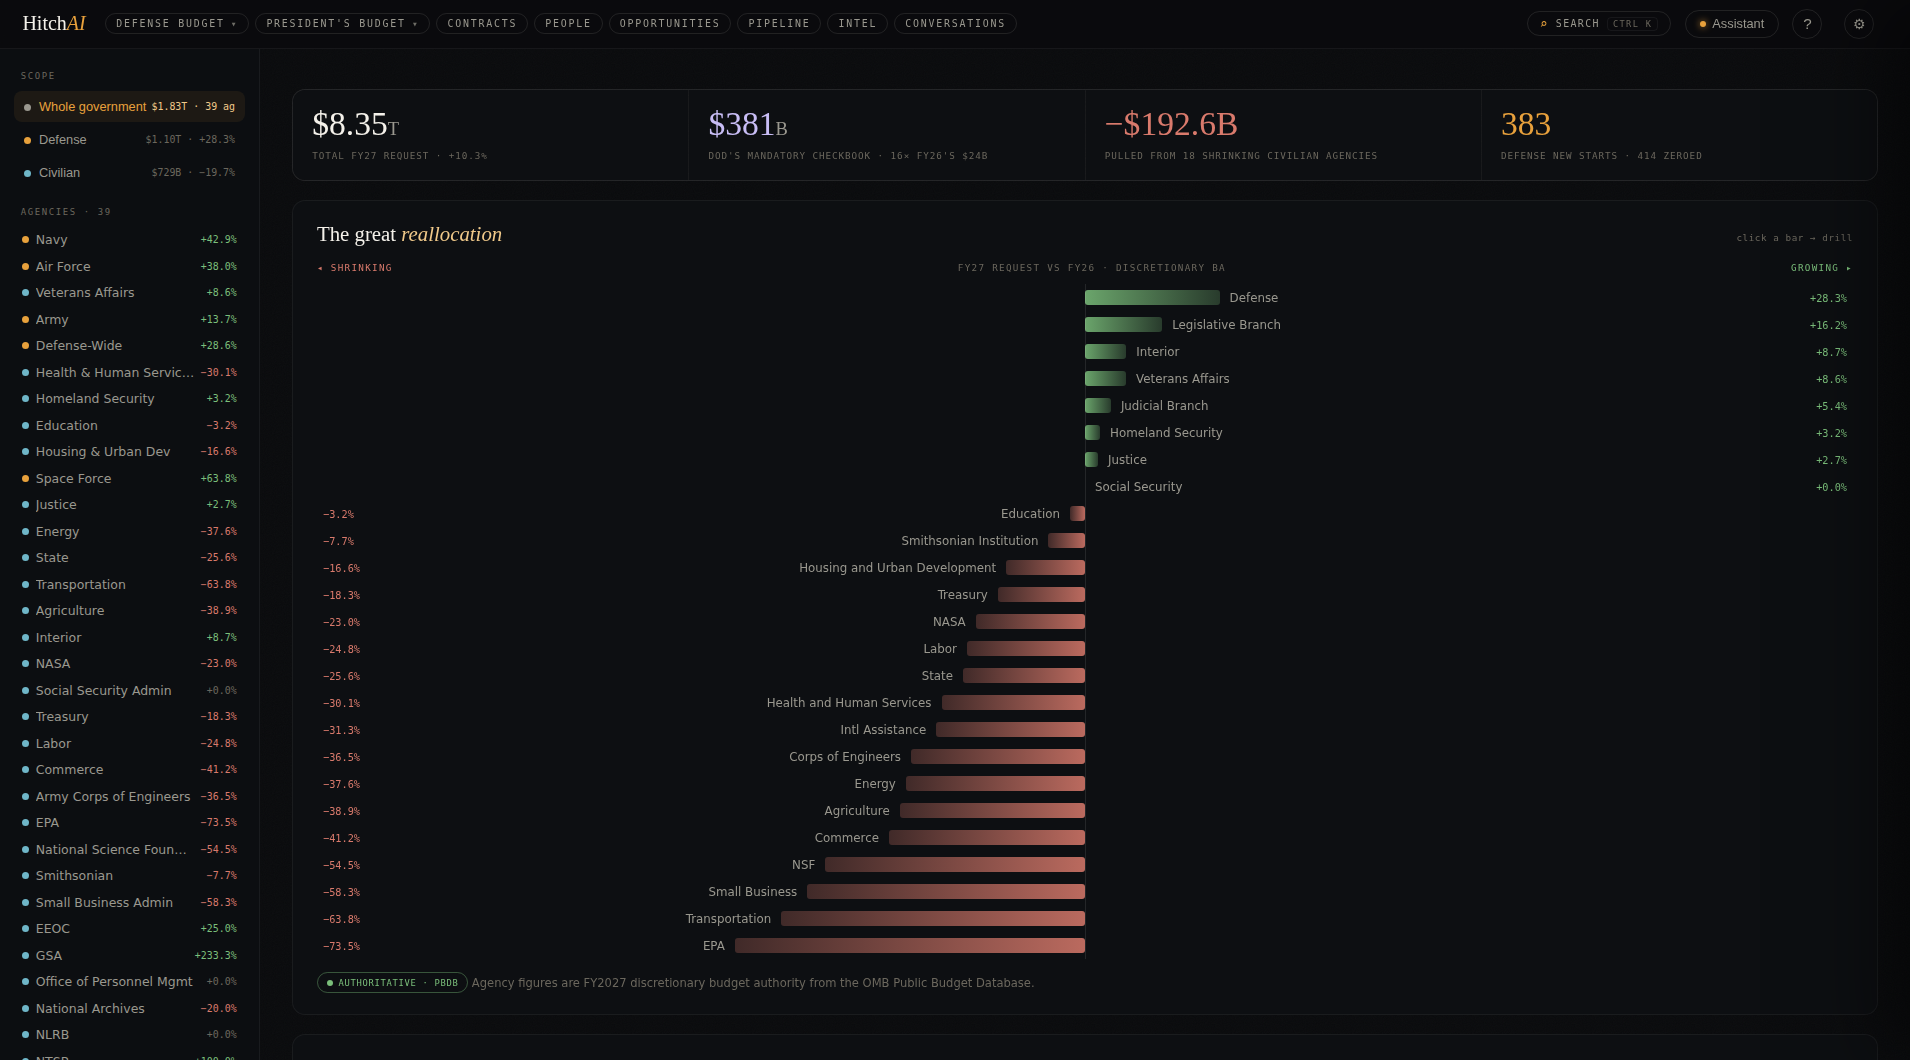Click the help question mark icon
This screenshot has width=1910, height=1060.
click(1806, 24)
